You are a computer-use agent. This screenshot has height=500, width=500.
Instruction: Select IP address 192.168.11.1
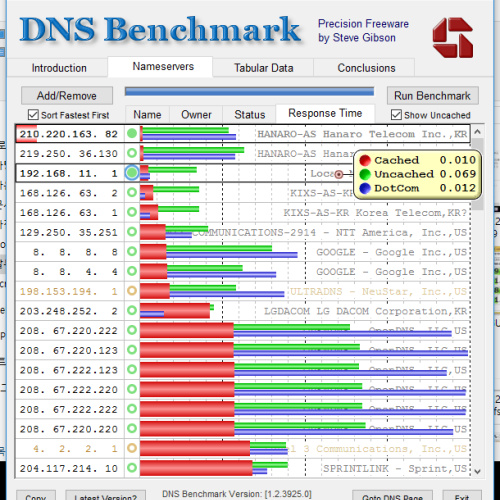point(69,173)
